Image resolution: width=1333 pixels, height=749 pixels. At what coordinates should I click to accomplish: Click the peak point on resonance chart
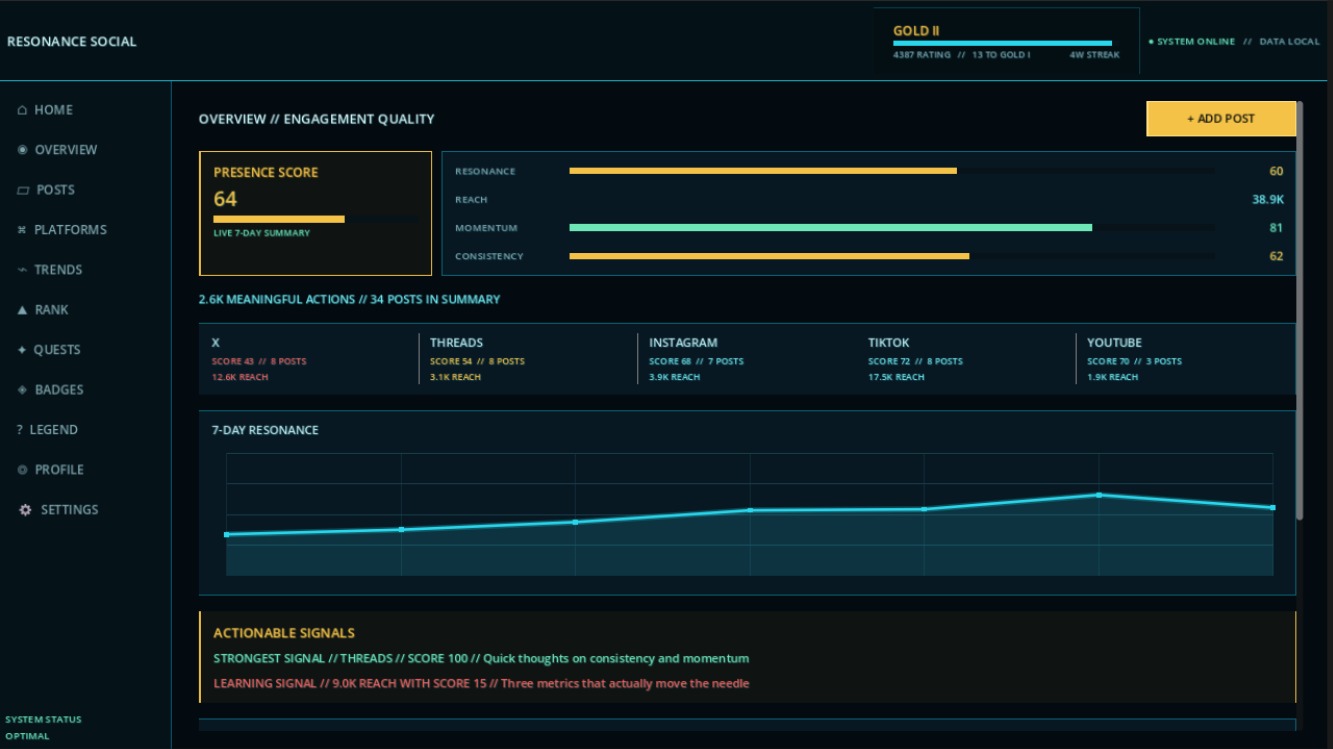pyautogui.click(x=1098, y=495)
